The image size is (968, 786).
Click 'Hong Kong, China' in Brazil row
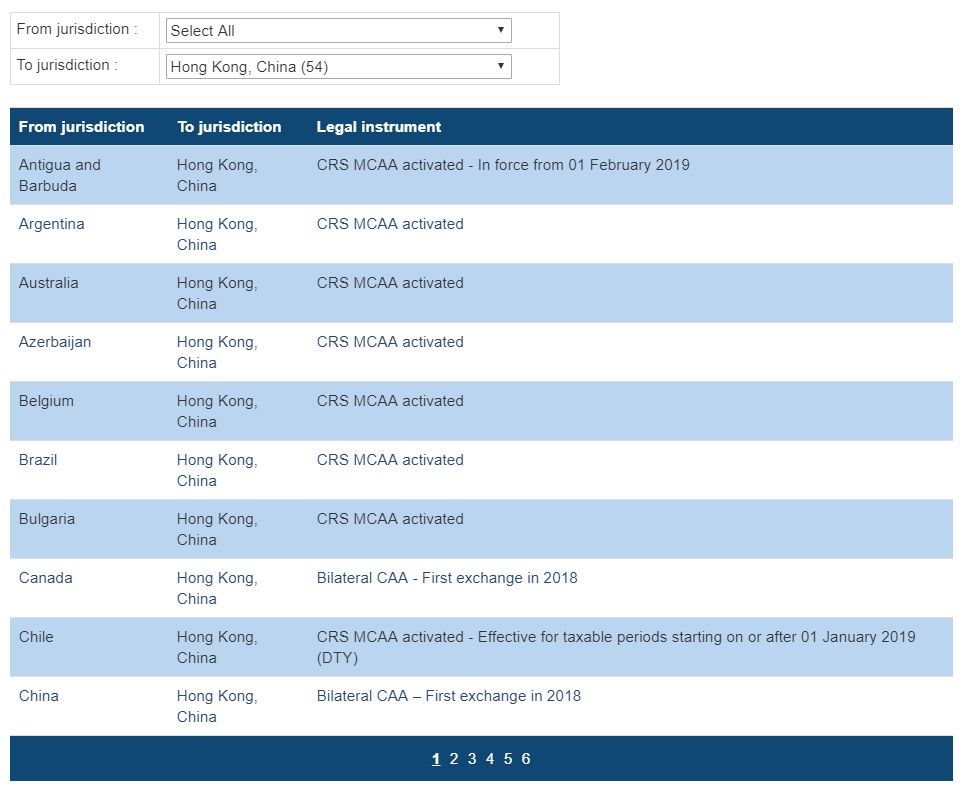point(217,470)
